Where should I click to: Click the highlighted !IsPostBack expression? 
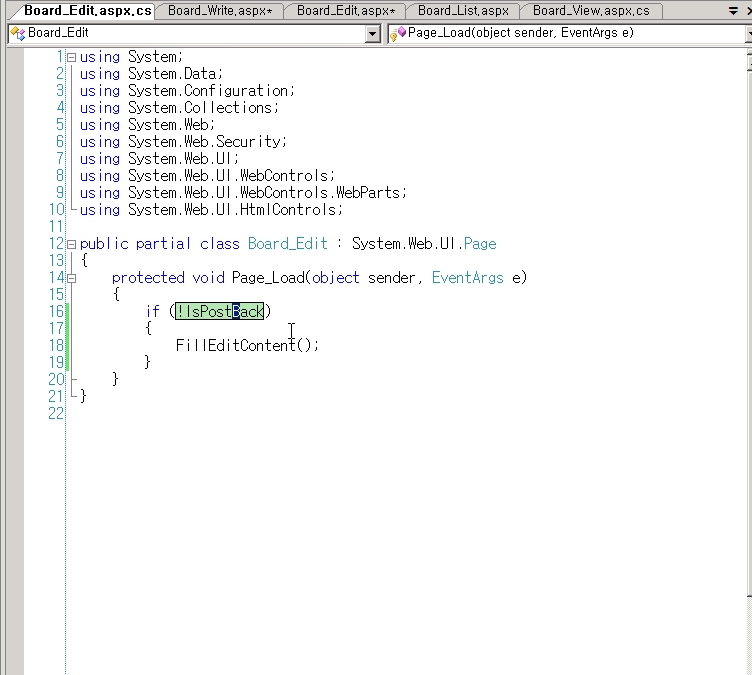pyautogui.click(x=220, y=311)
